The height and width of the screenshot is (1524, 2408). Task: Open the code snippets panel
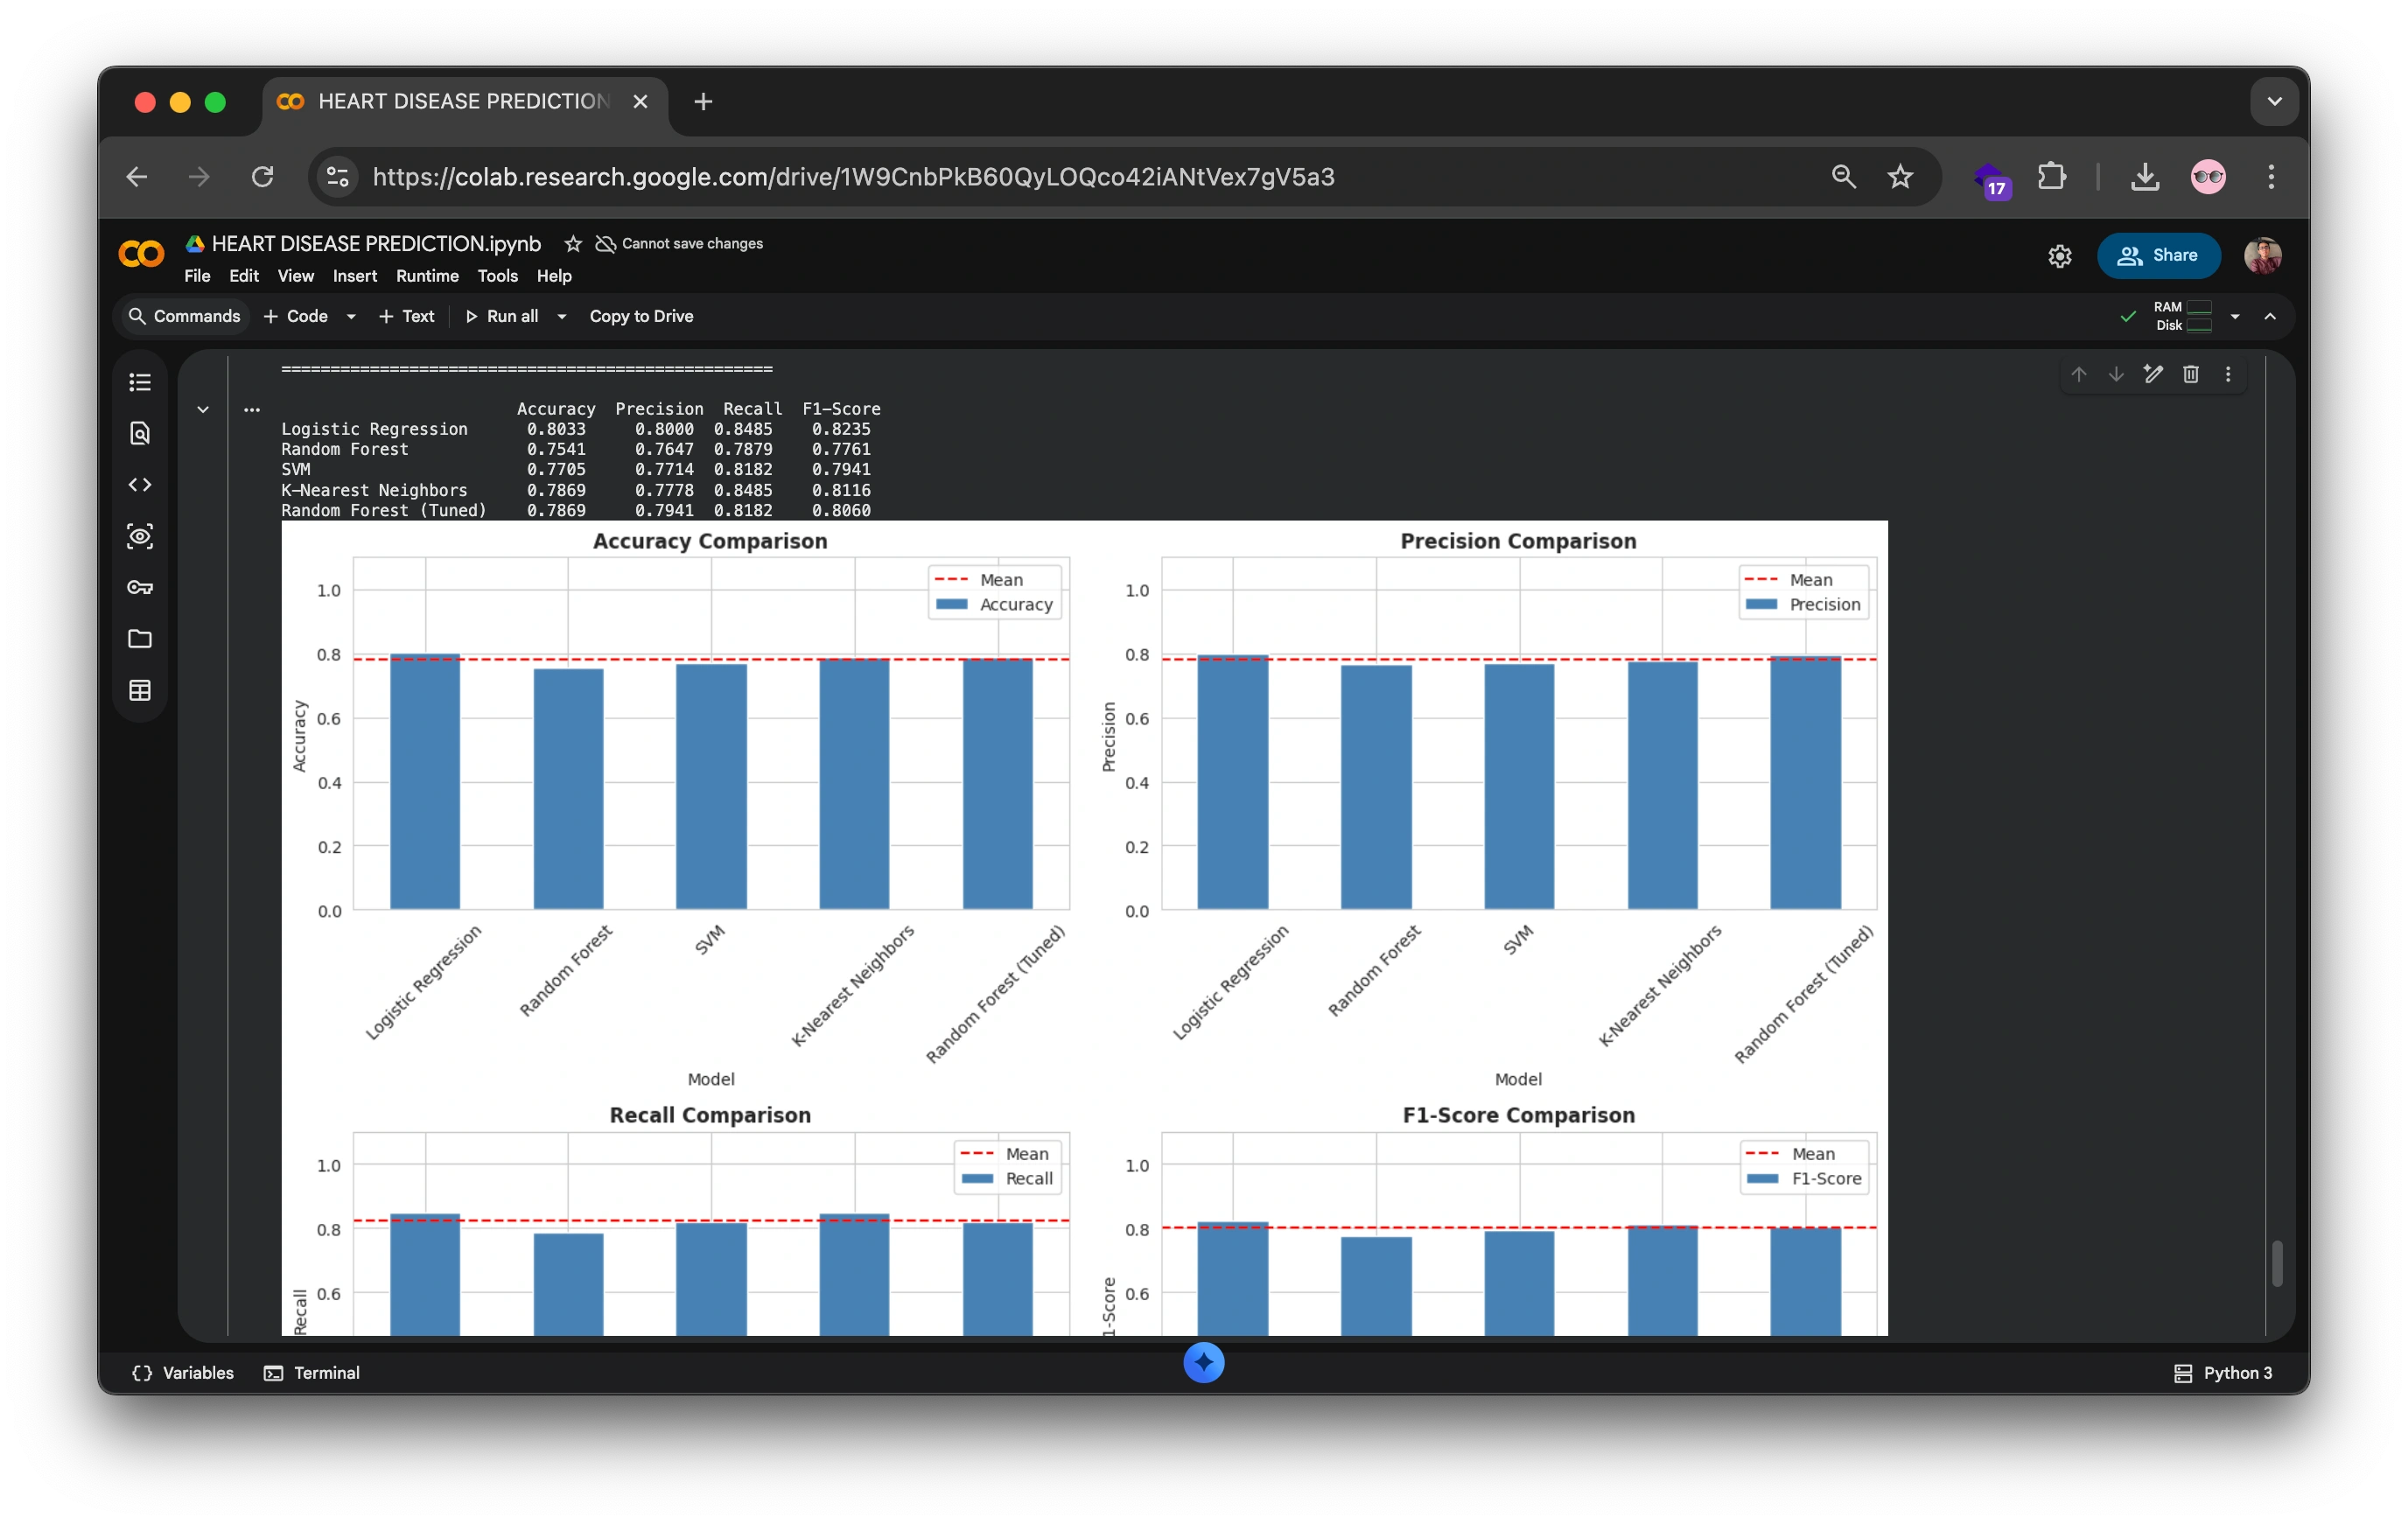[x=140, y=484]
